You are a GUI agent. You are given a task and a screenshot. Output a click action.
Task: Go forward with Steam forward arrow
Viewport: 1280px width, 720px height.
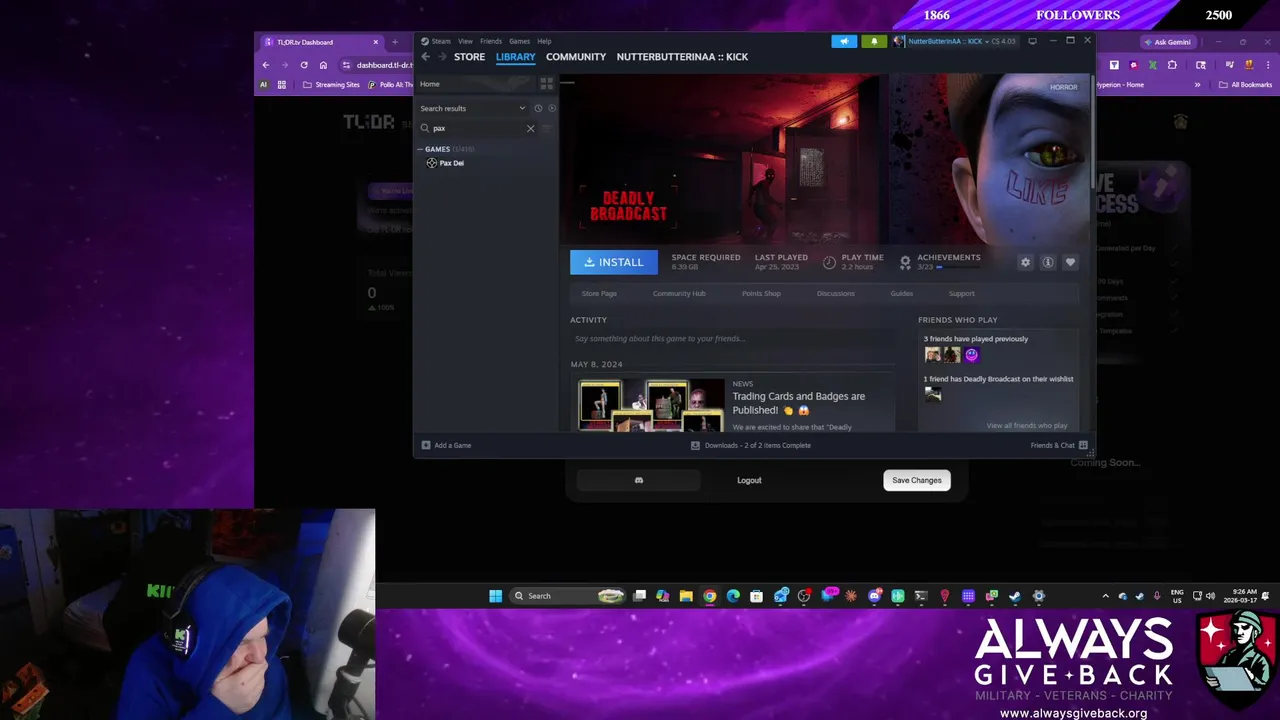click(x=440, y=57)
